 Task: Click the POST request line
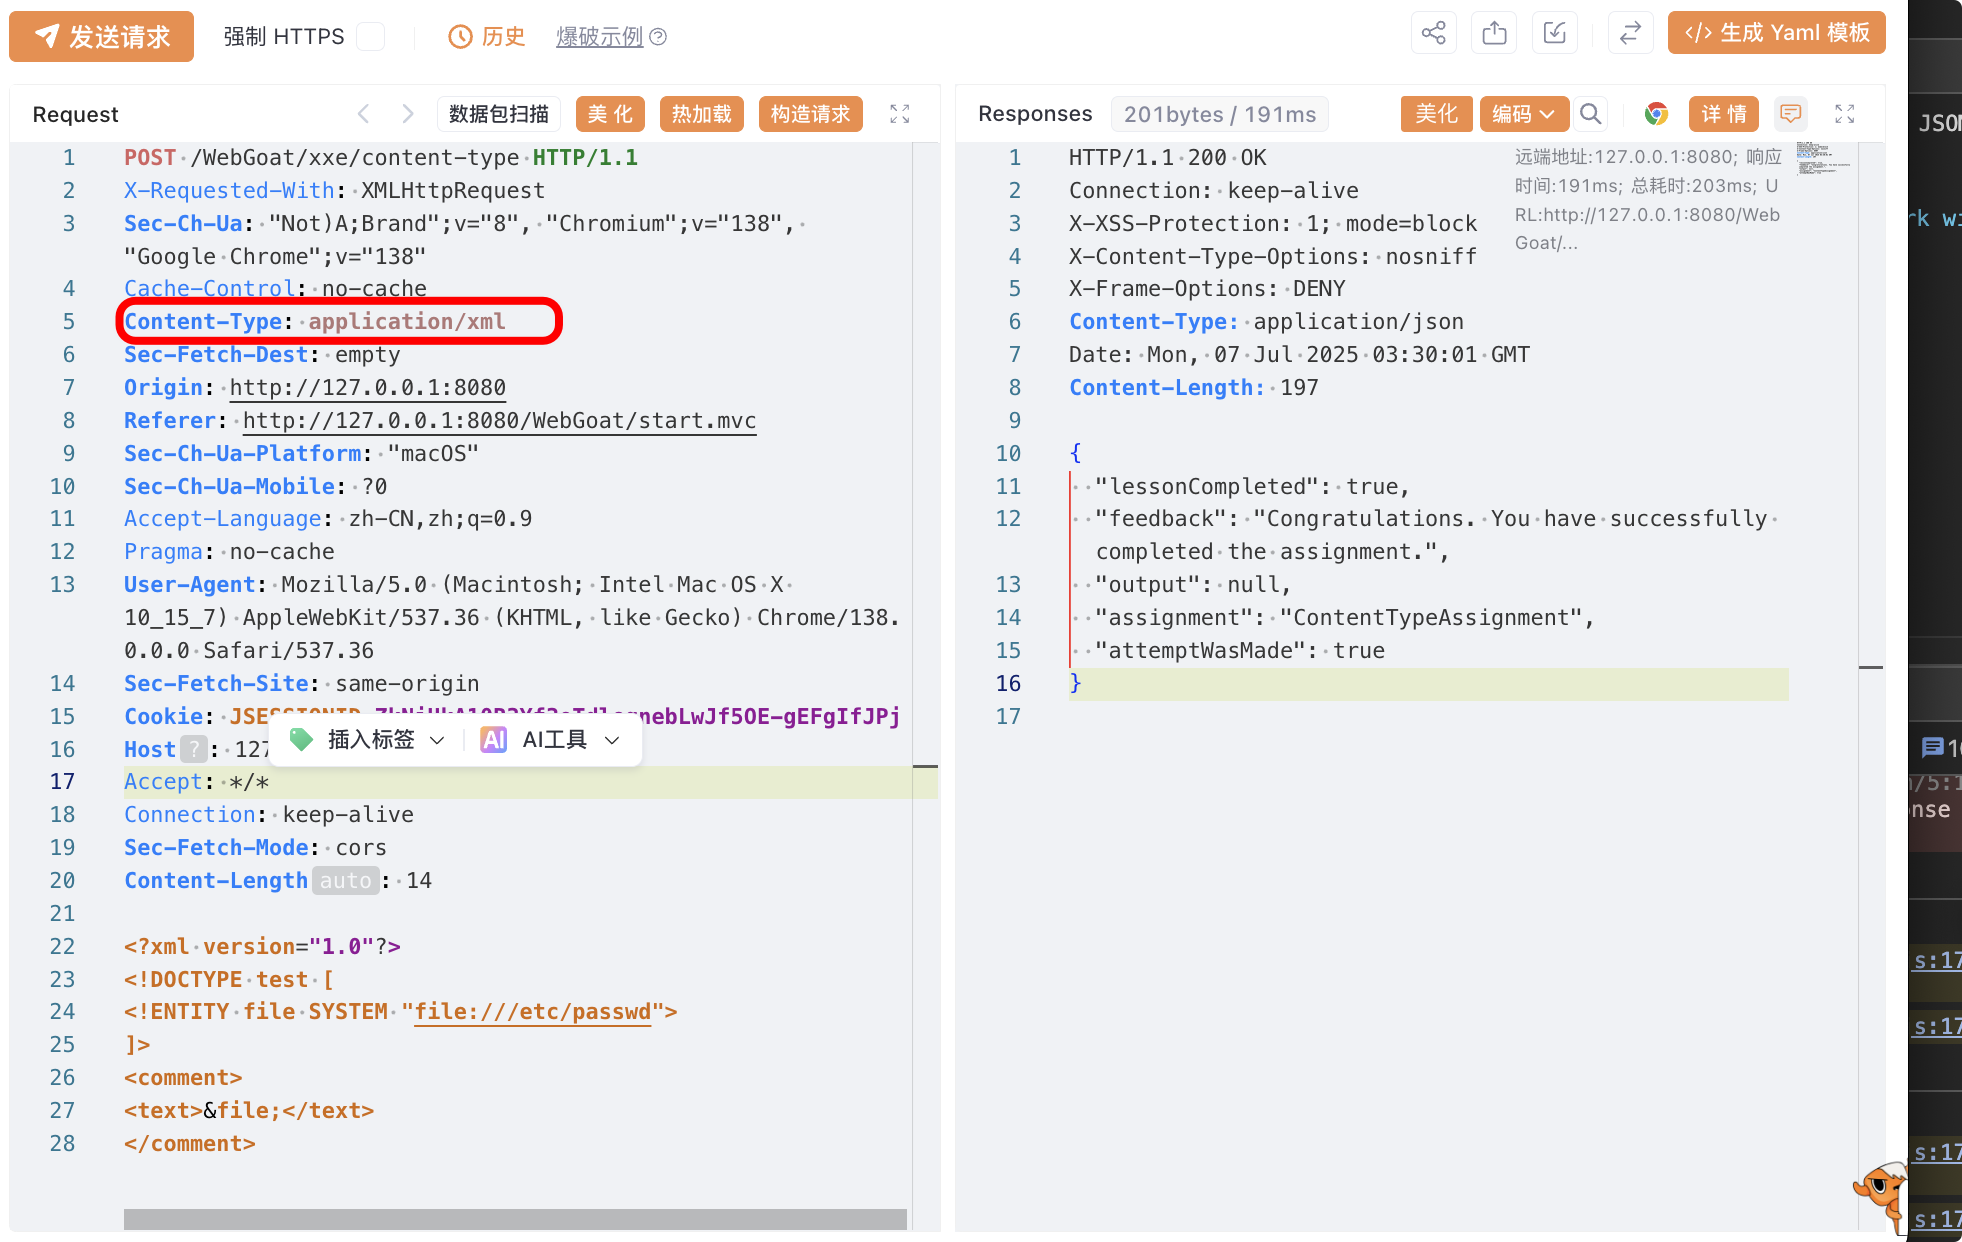(381, 158)
